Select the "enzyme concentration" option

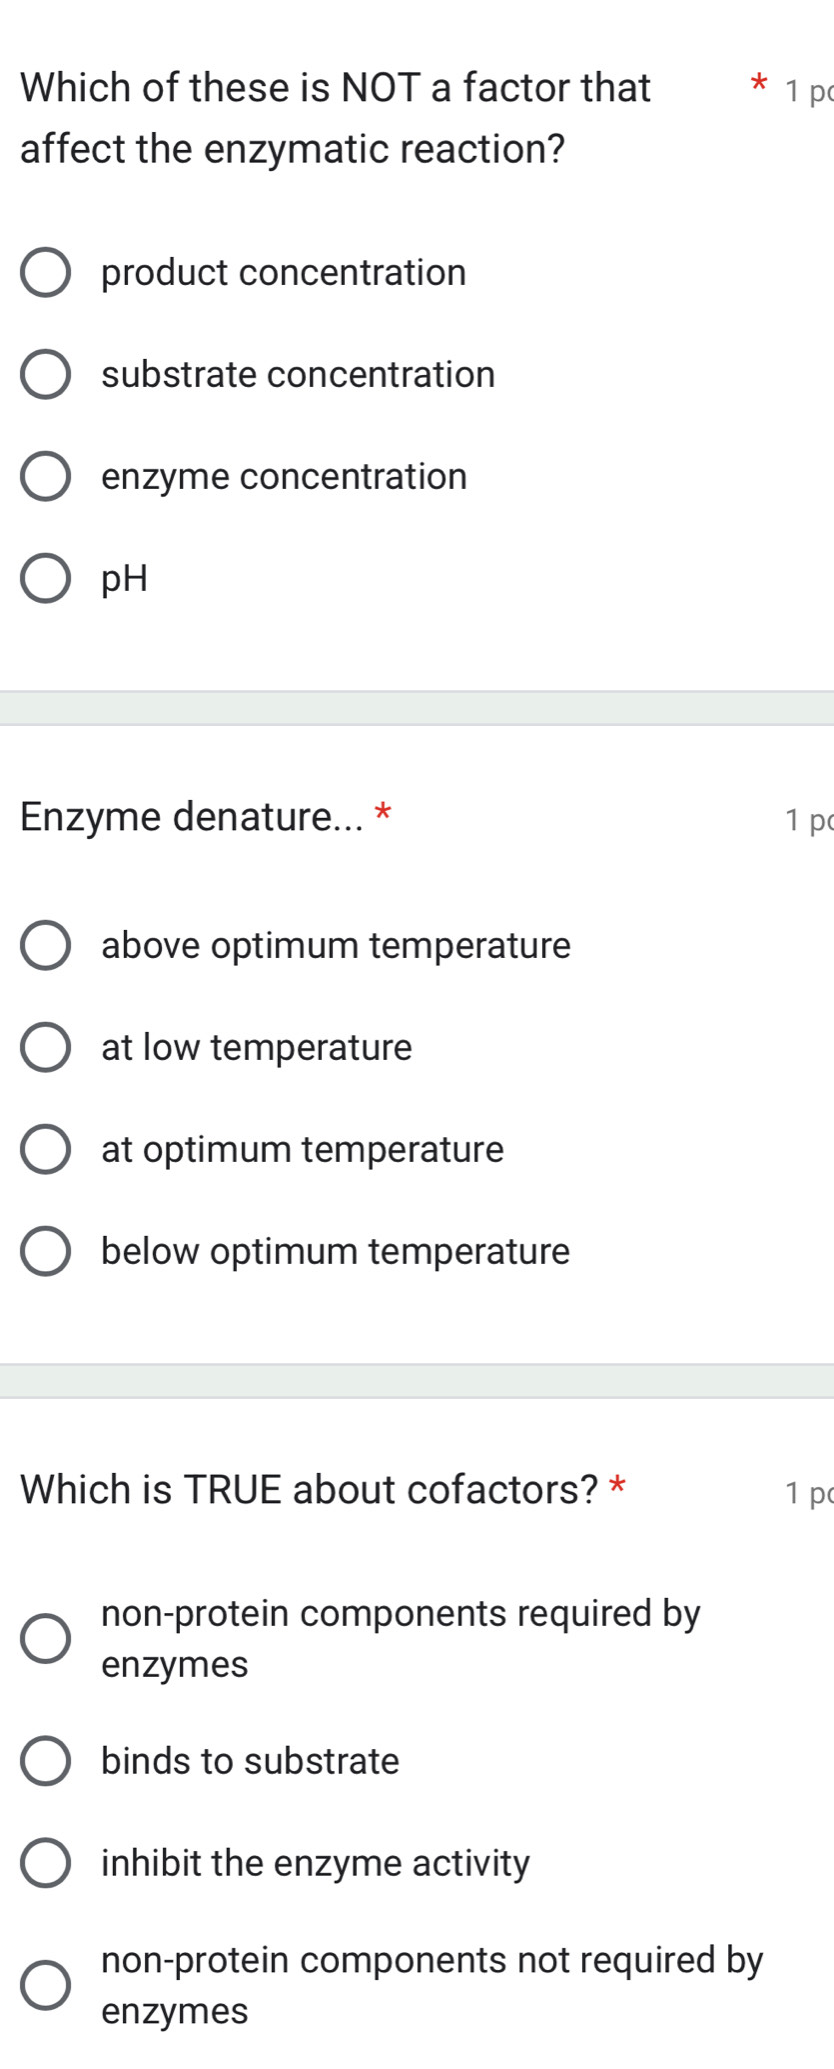point(46,477)
